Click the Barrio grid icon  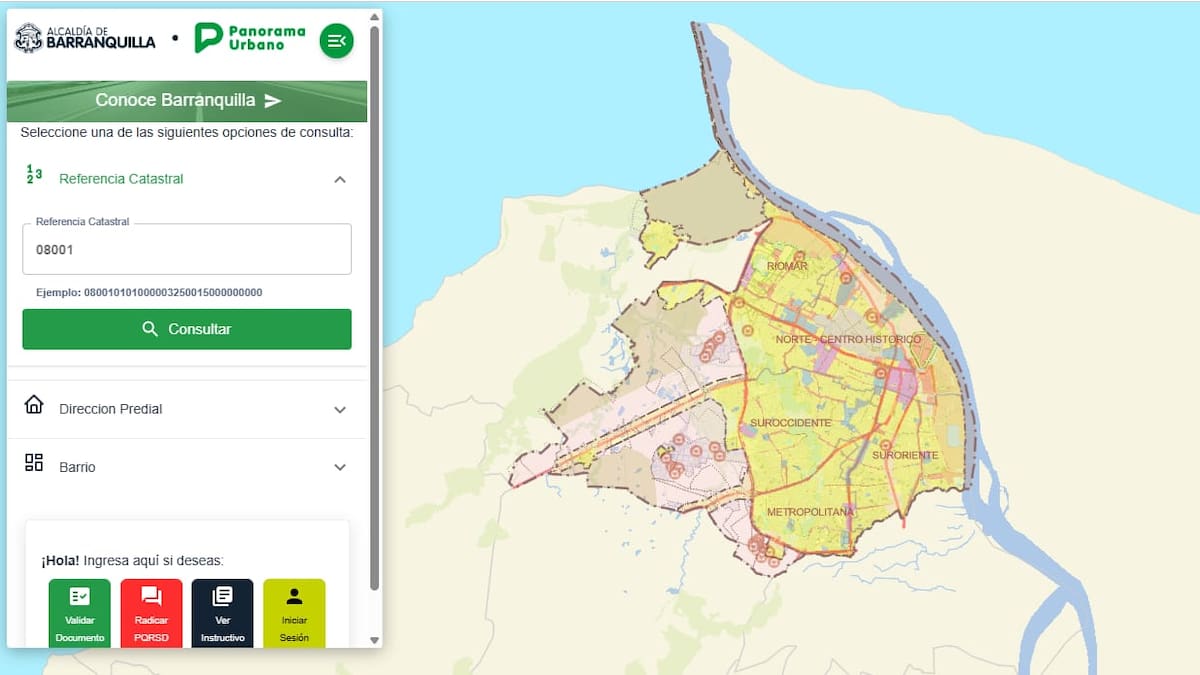click(x=34, y=462)
